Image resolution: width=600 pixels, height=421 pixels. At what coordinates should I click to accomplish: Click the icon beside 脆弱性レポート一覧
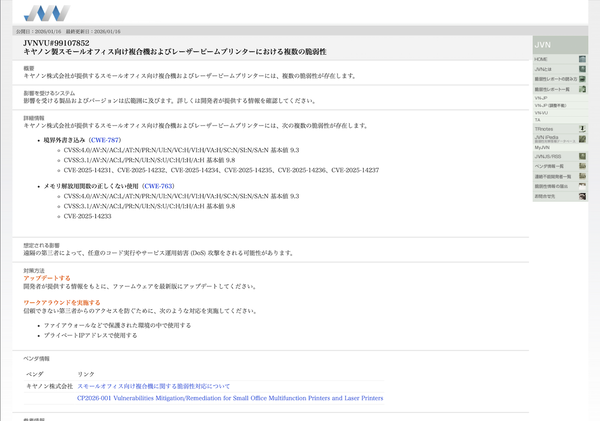pyautogui.click(x=582, y=89)
